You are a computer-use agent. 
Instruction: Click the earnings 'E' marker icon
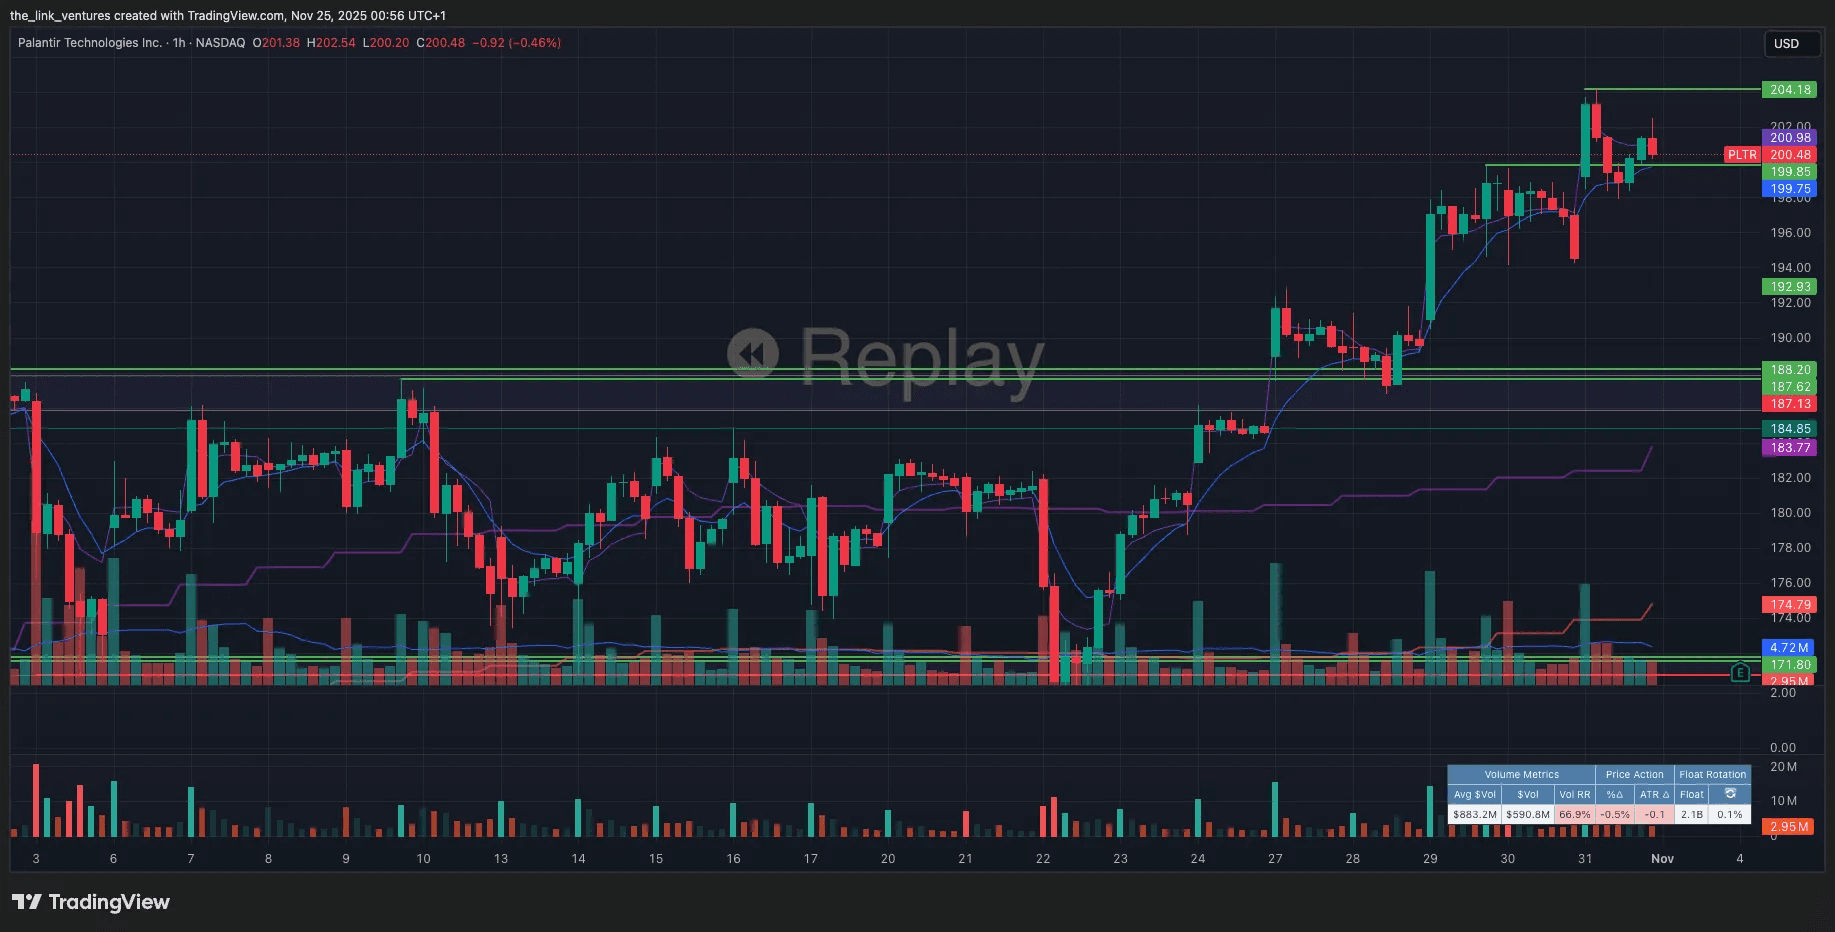point(1740,672)
